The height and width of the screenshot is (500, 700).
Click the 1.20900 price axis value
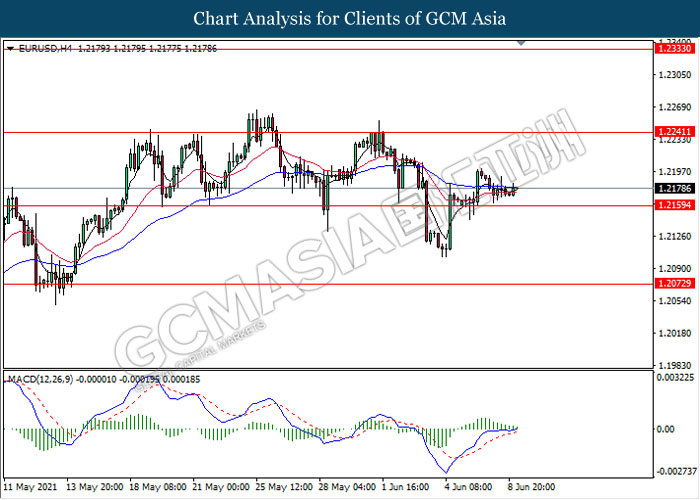click(x=674, y=269)
